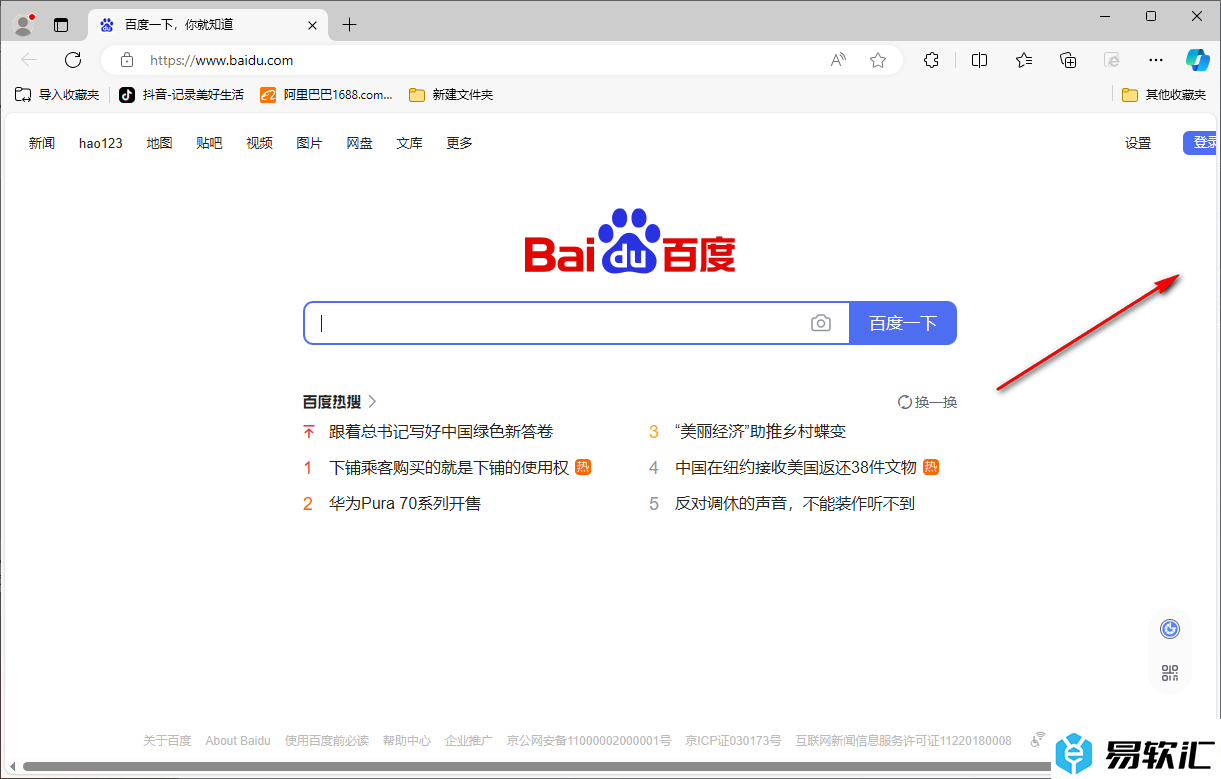Open 文库 in Baidu nav

[x=409, y=143]
